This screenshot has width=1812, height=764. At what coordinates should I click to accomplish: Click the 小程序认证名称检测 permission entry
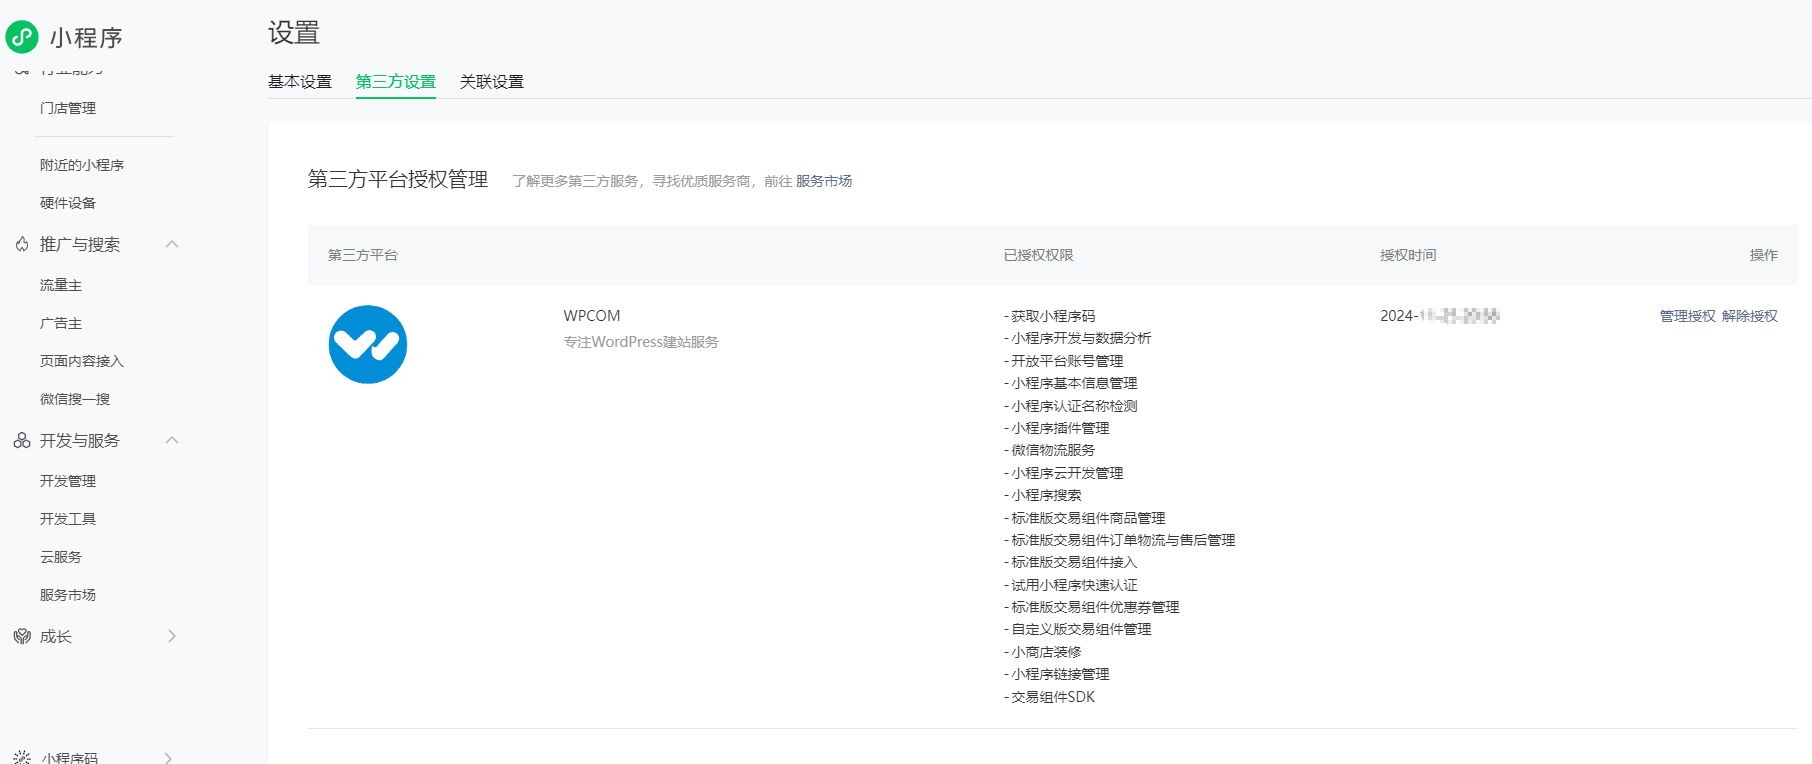pos(1071,406)
